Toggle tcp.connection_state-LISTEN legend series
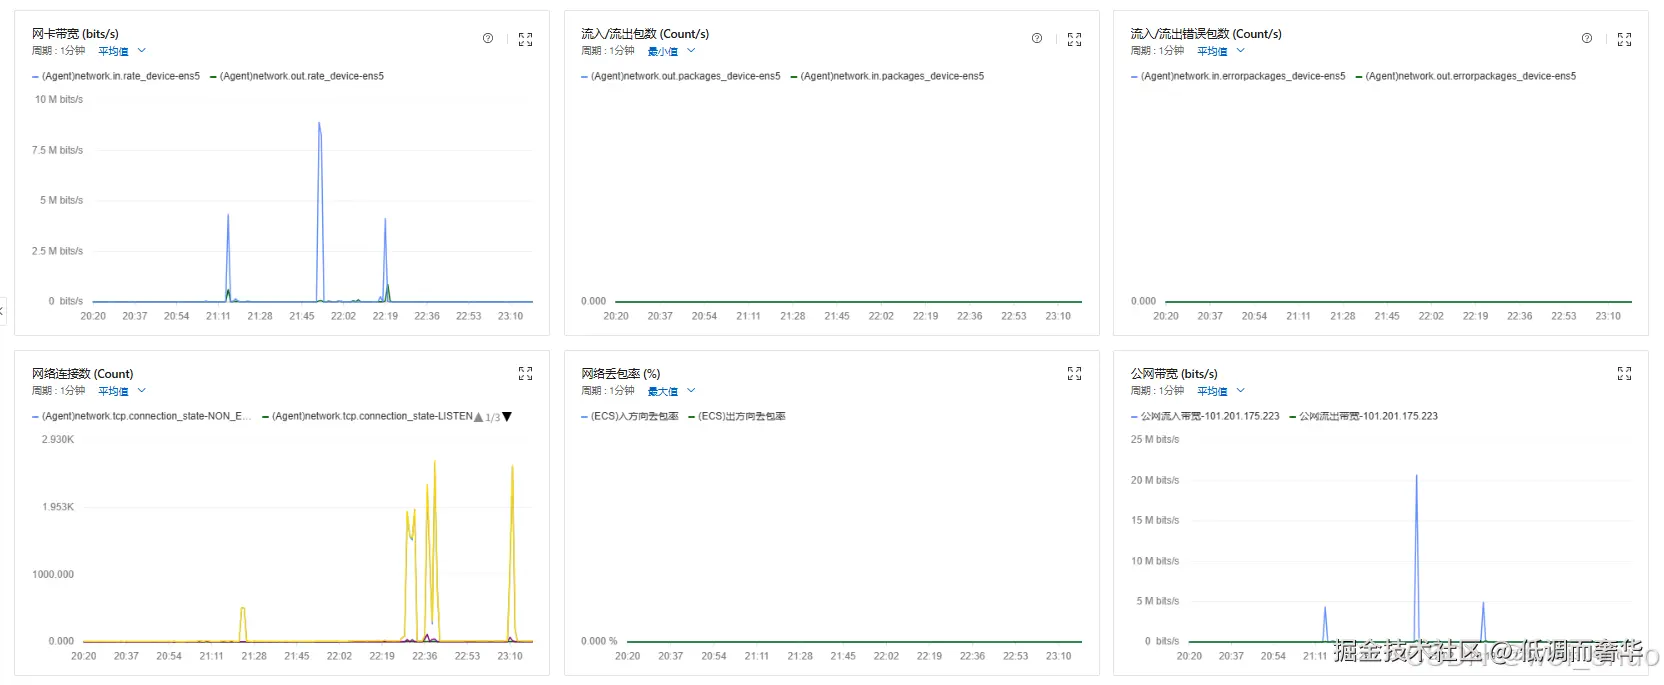This screenshot has height=685, width=1664. [x=367, y=416]
